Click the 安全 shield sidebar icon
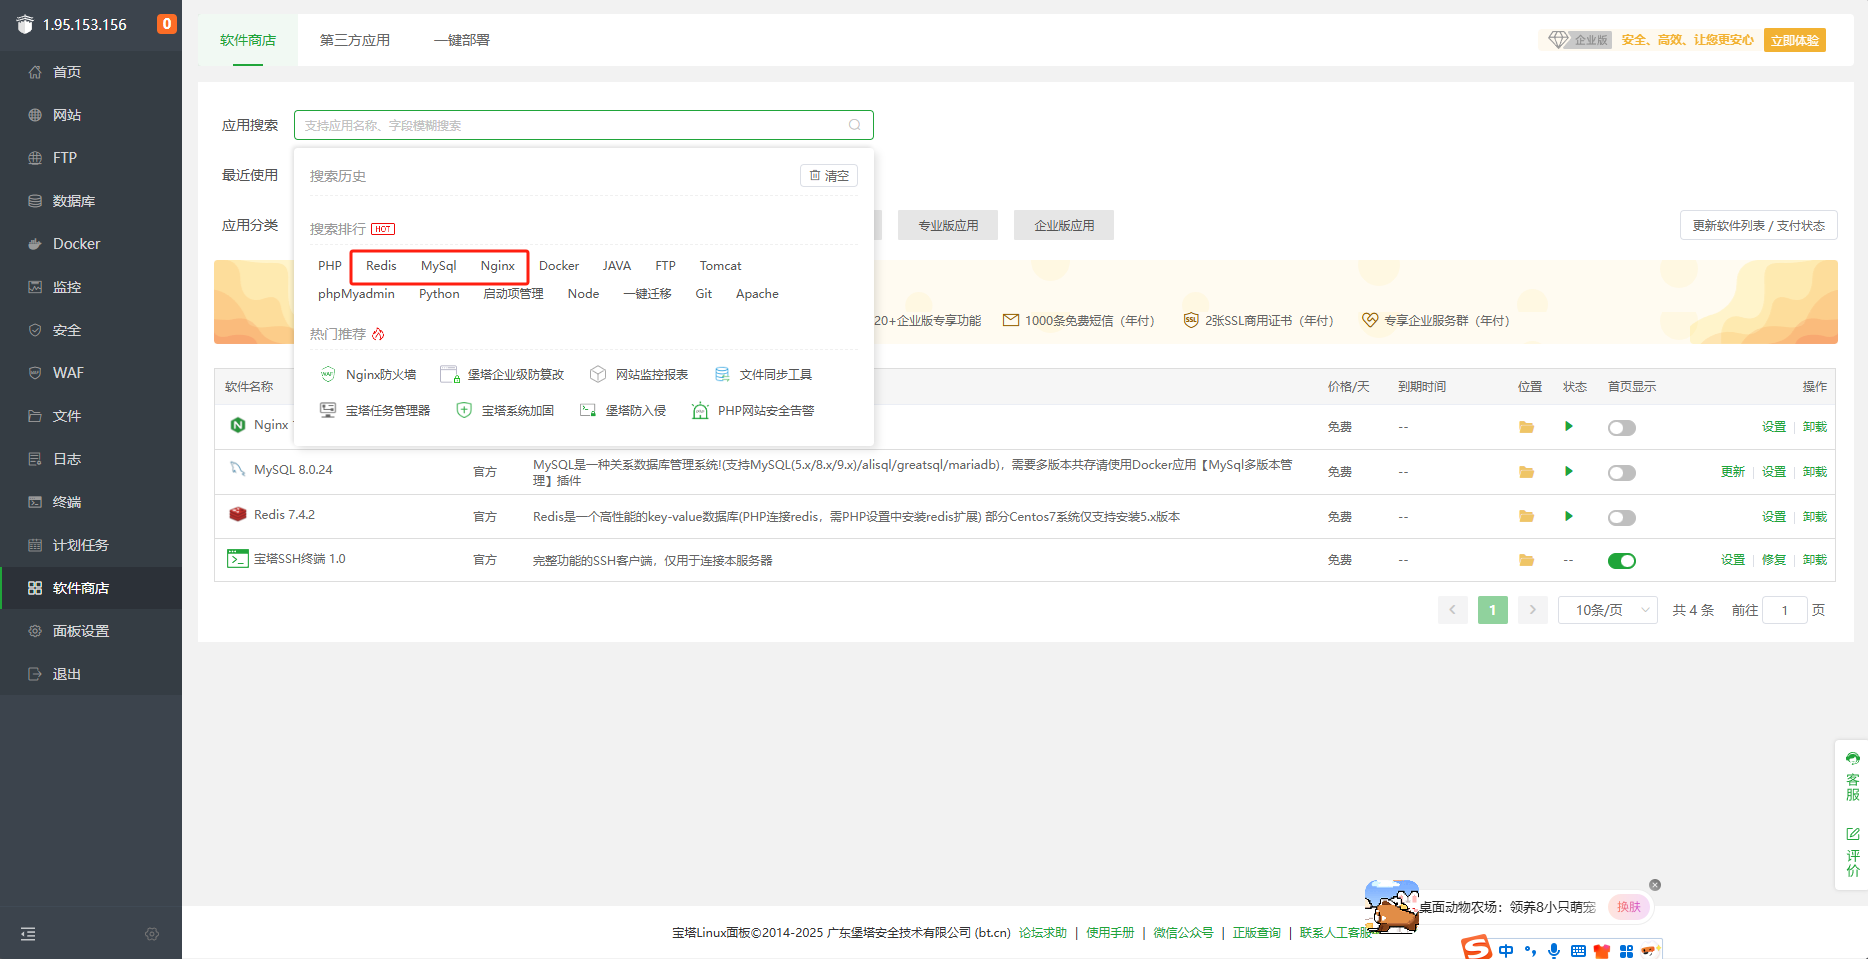The height and width of the screenshot is (959, 1868). coord(35,330)
